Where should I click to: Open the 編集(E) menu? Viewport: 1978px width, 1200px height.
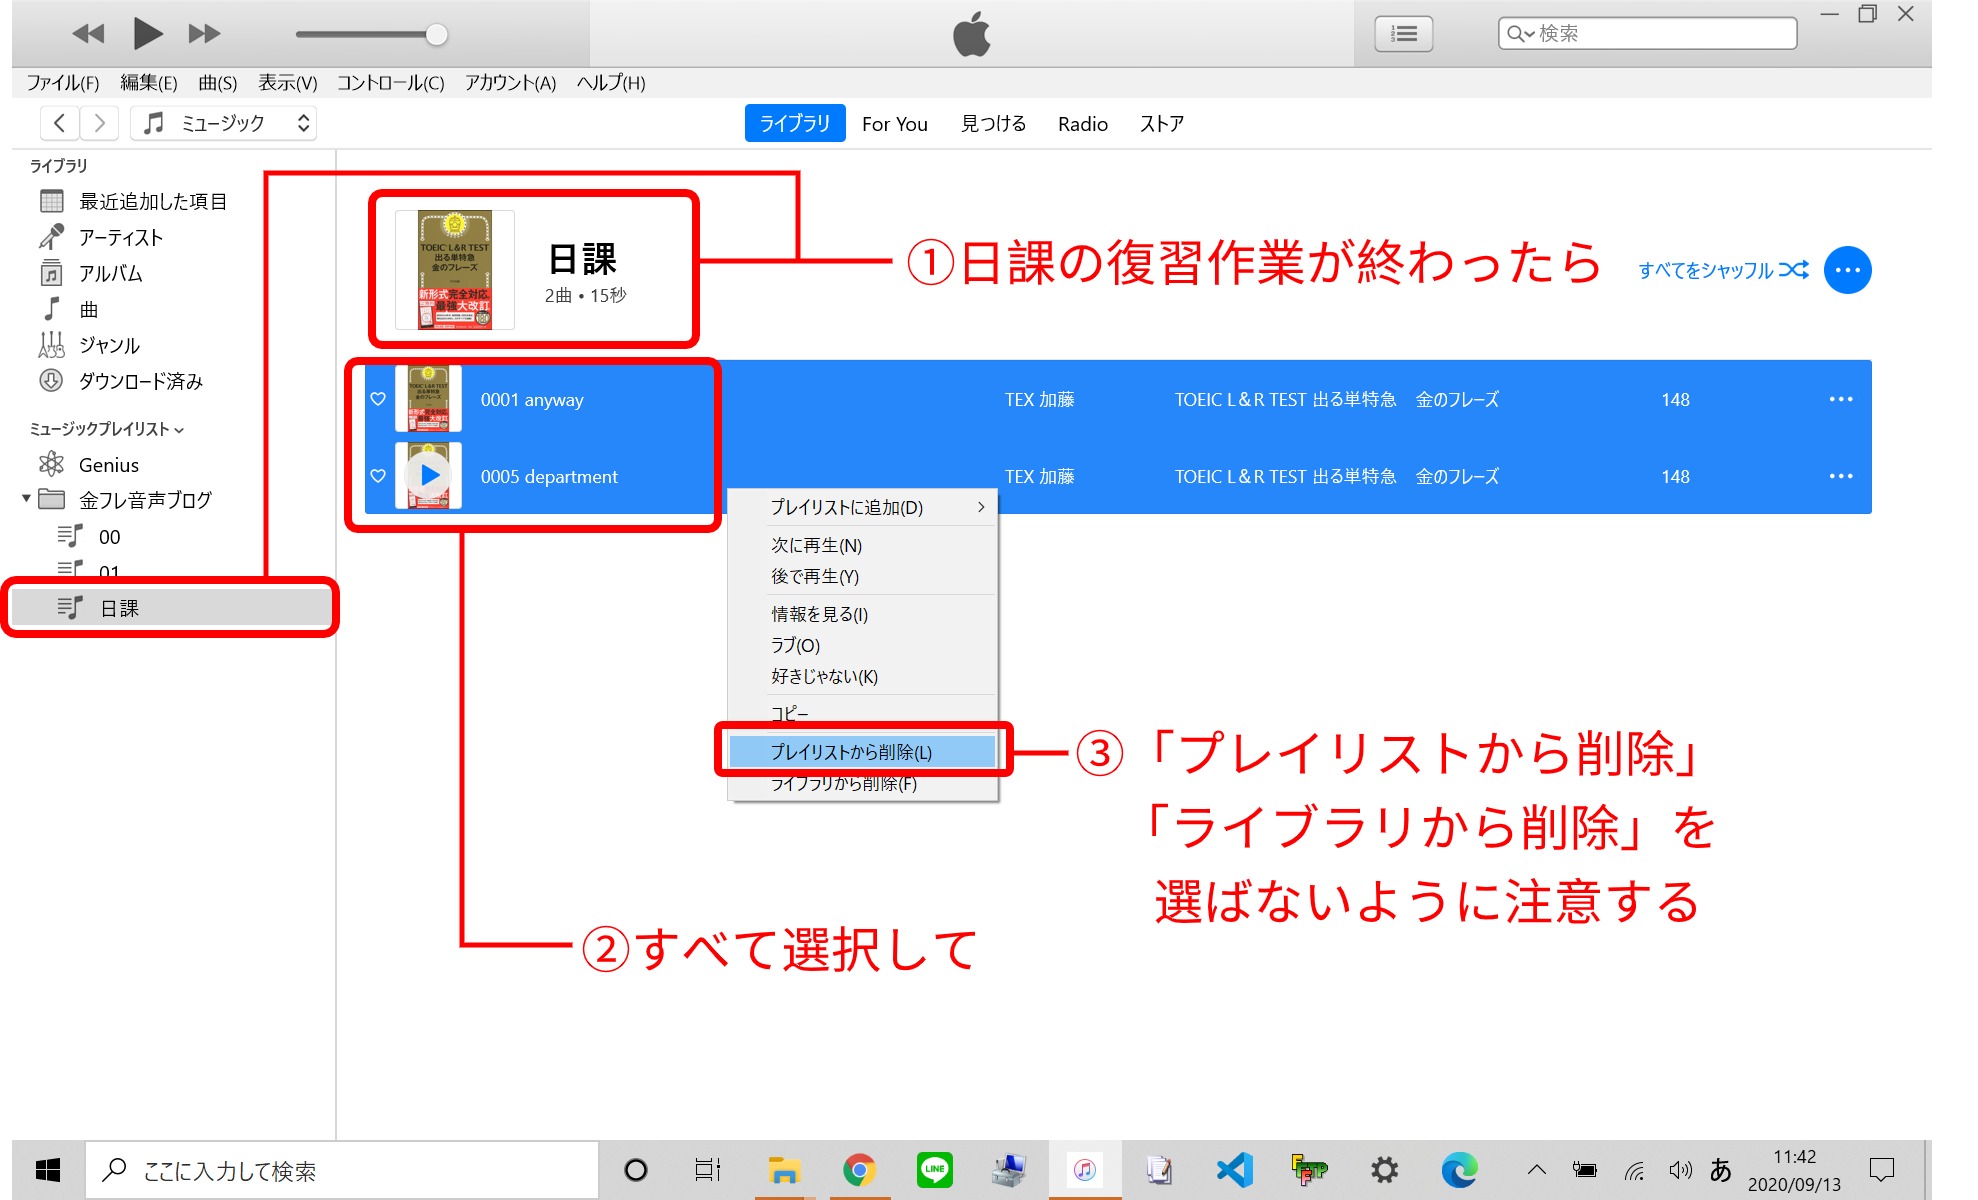click(149, 83)
